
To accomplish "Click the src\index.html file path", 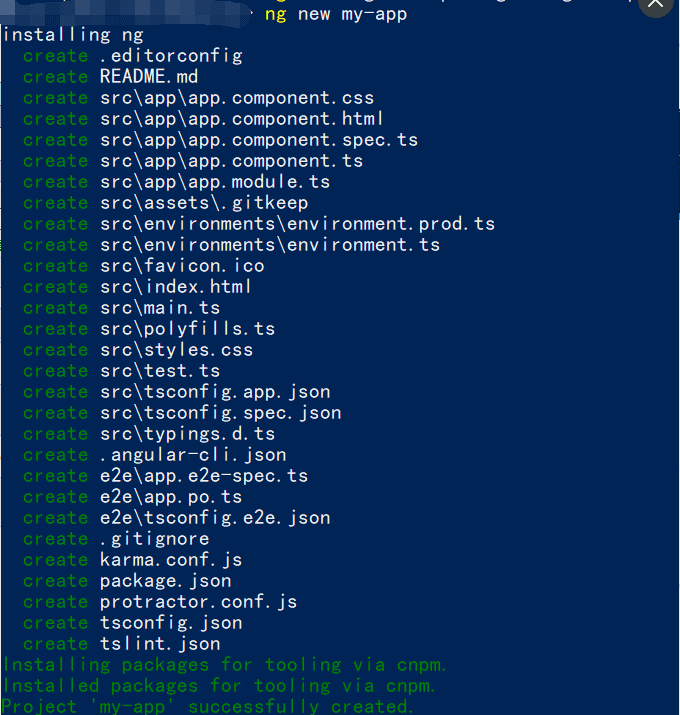I will [x=176, y=287].
